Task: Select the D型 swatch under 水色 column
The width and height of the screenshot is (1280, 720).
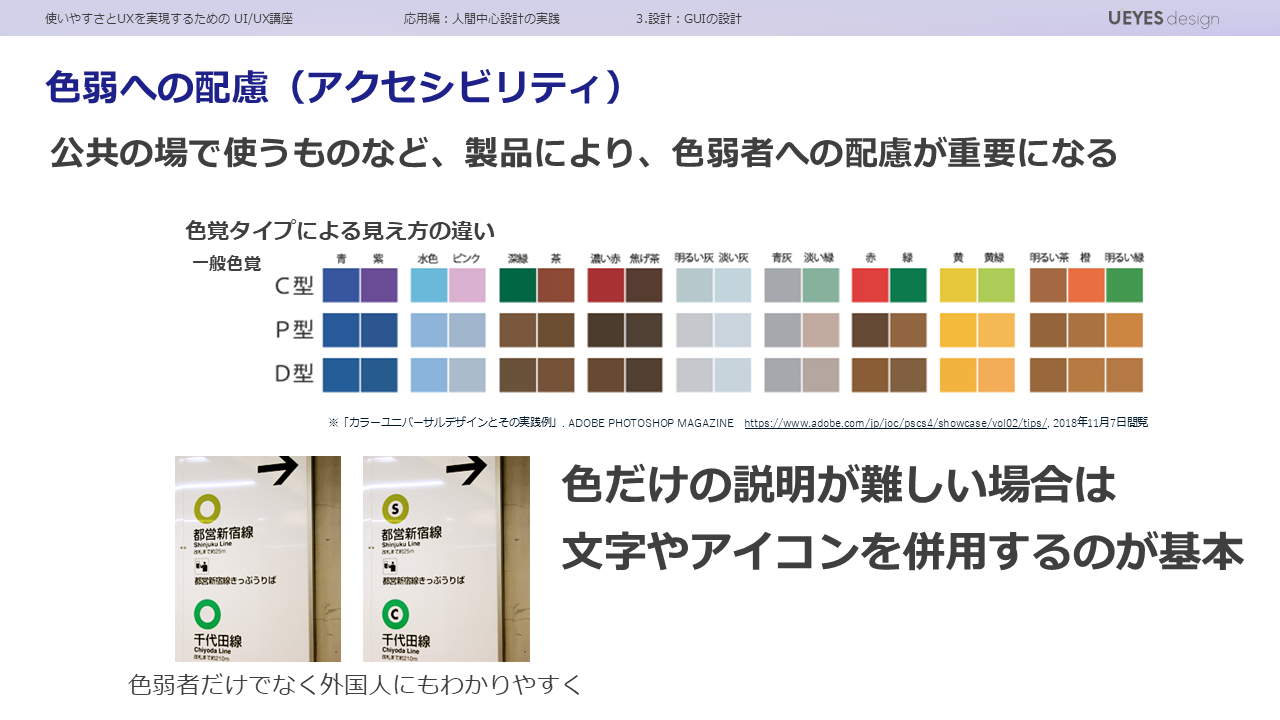Action: point(429,375)
